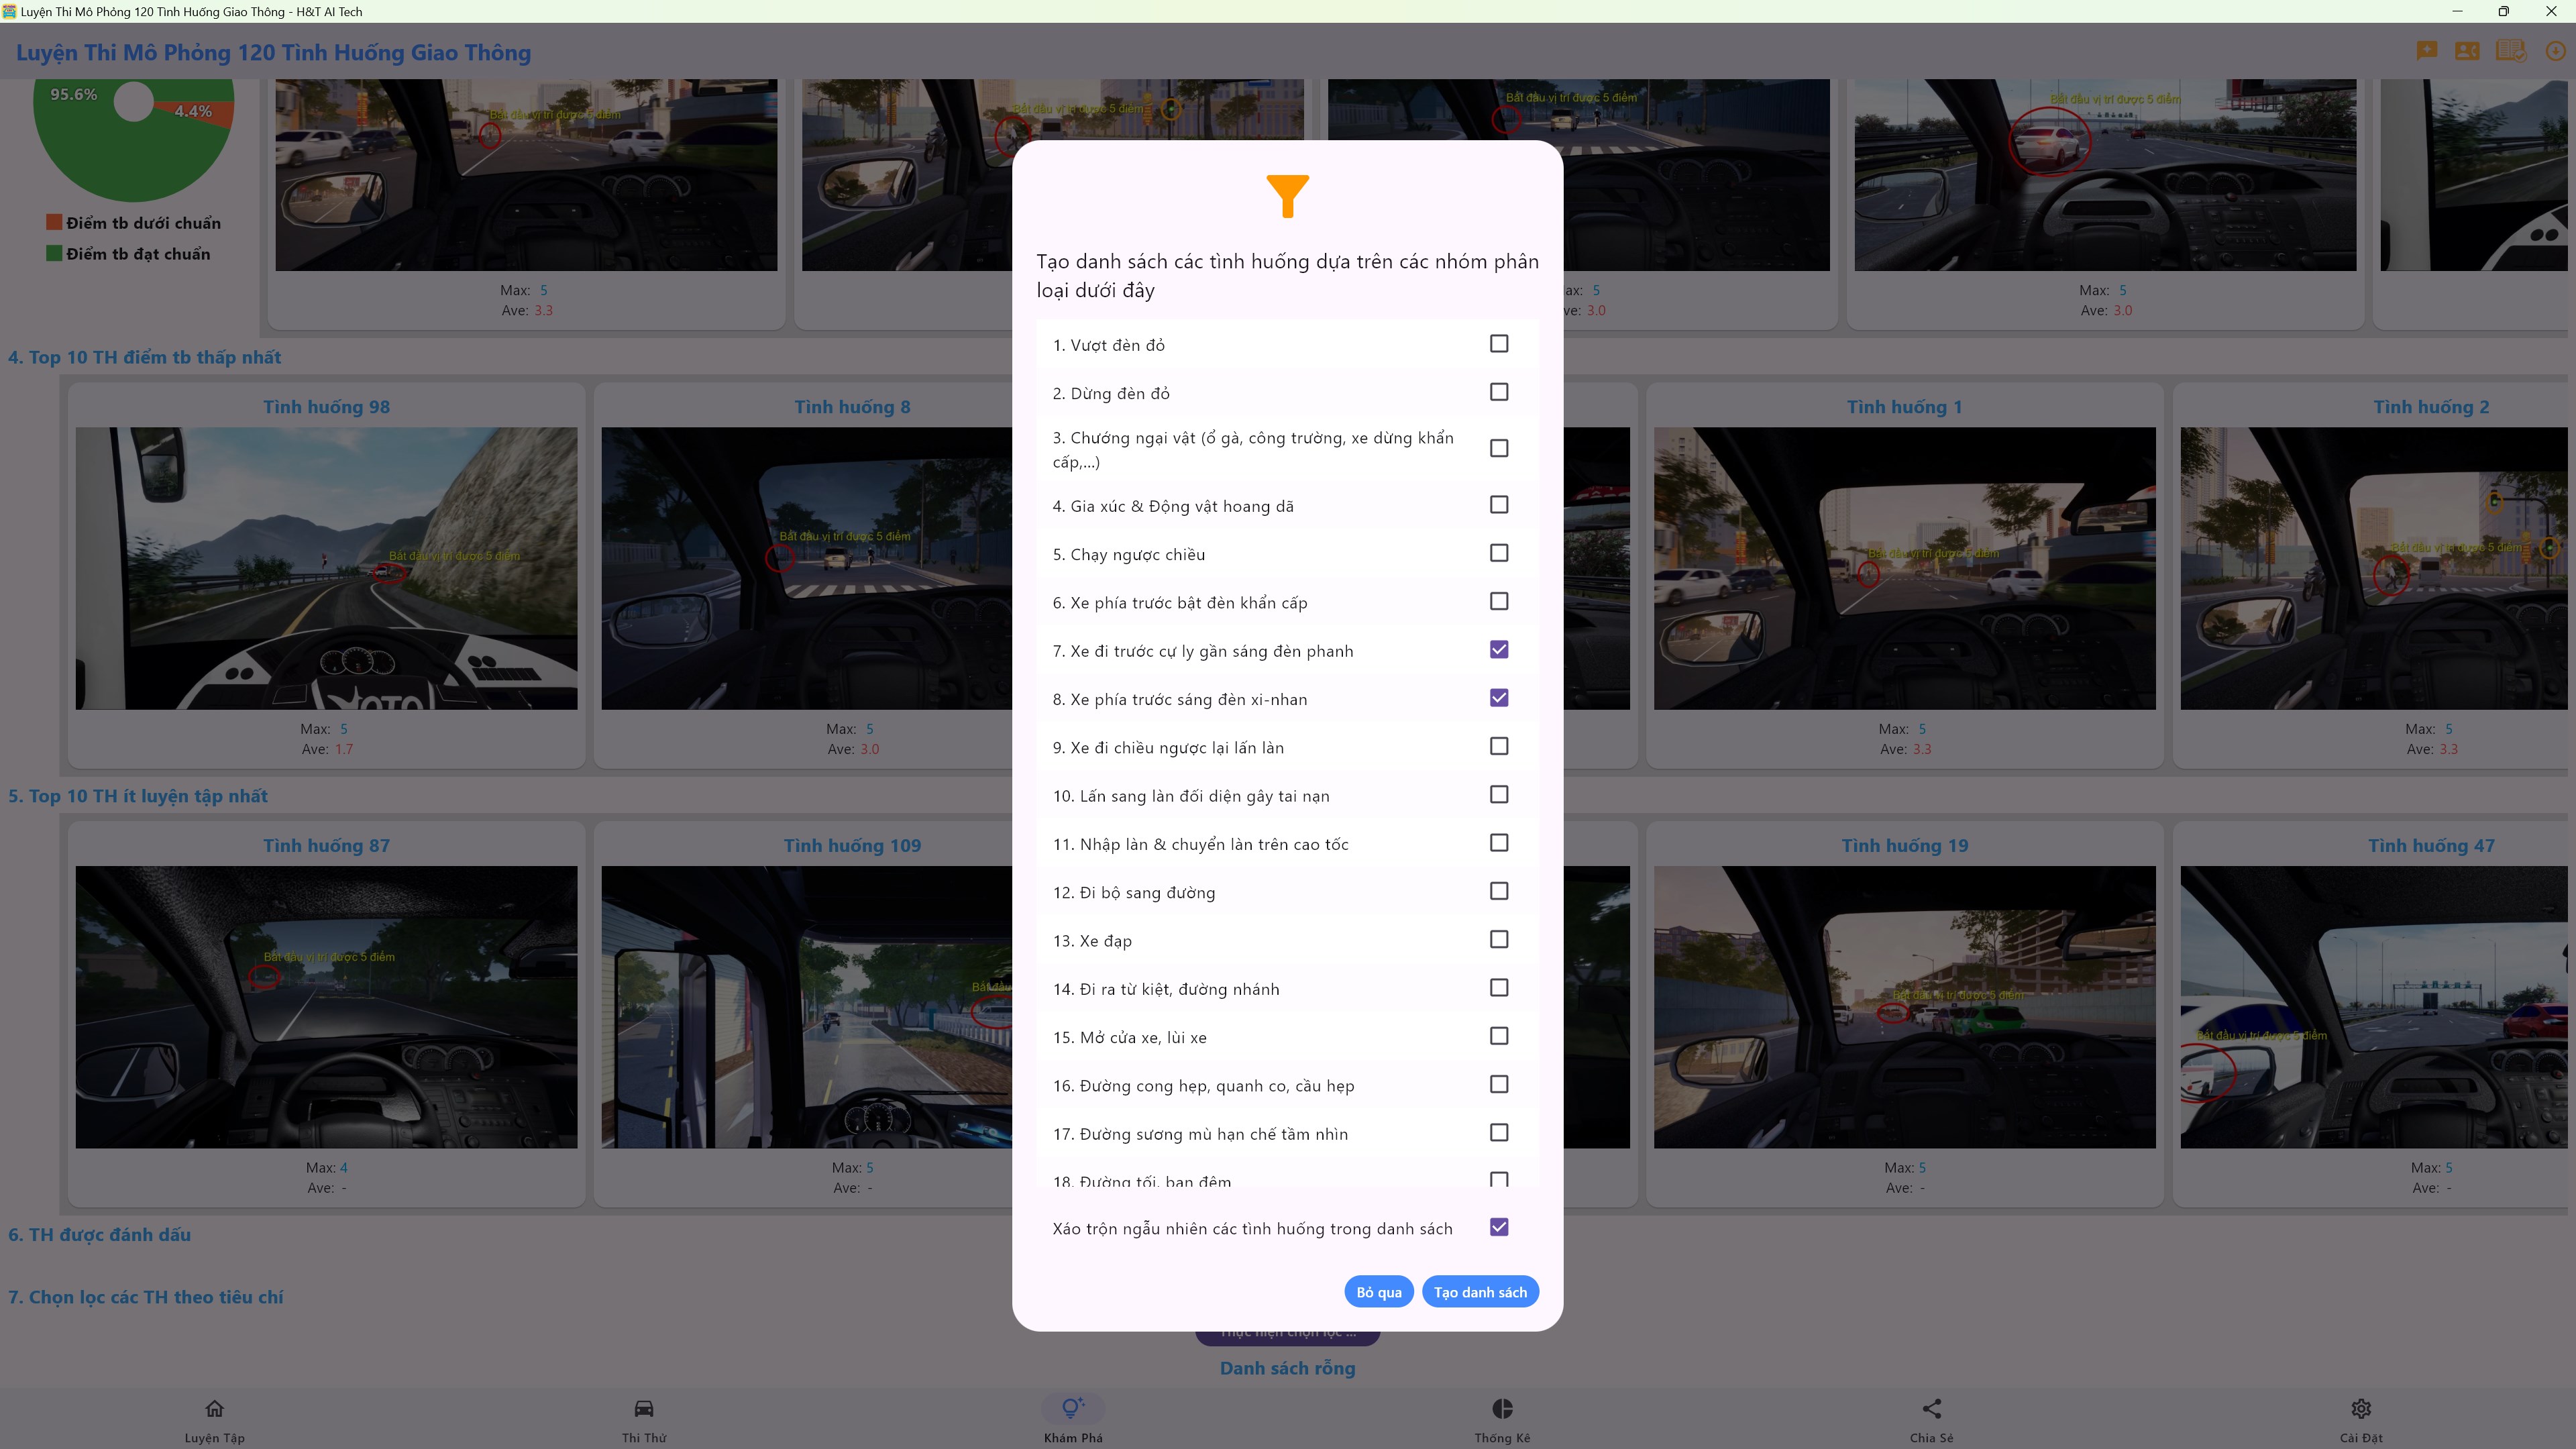The width and height of the screenshot is (2576, 1449).
Task: Click the 'Danh sách rỗng' text
Action: (1287, 1368)
